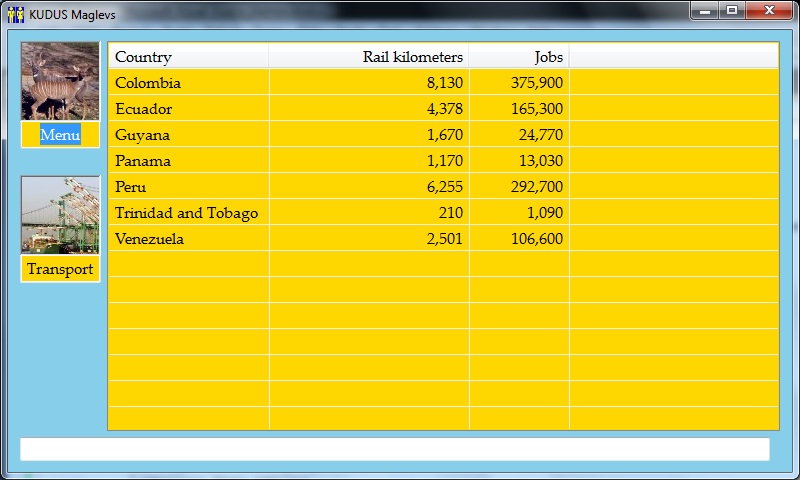Click the empty text field at bottom

pos(394,449)
